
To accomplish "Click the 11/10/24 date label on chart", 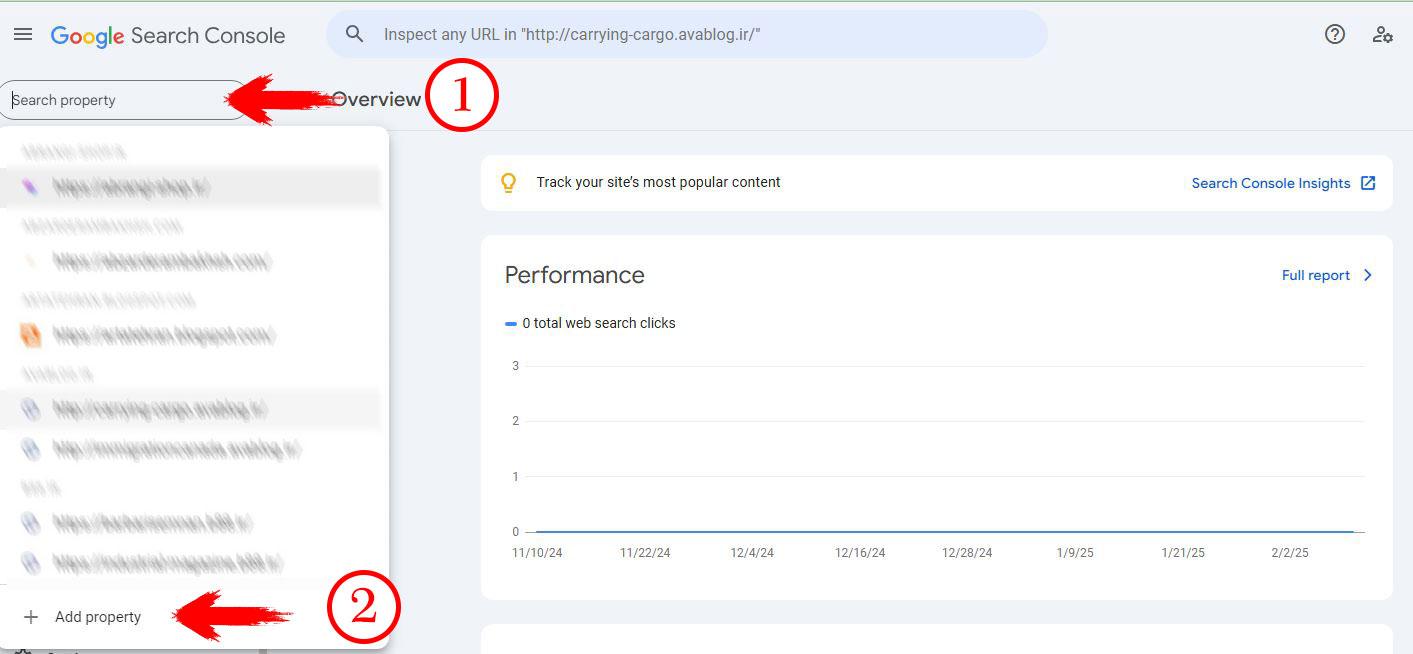I will coord(537,553).
